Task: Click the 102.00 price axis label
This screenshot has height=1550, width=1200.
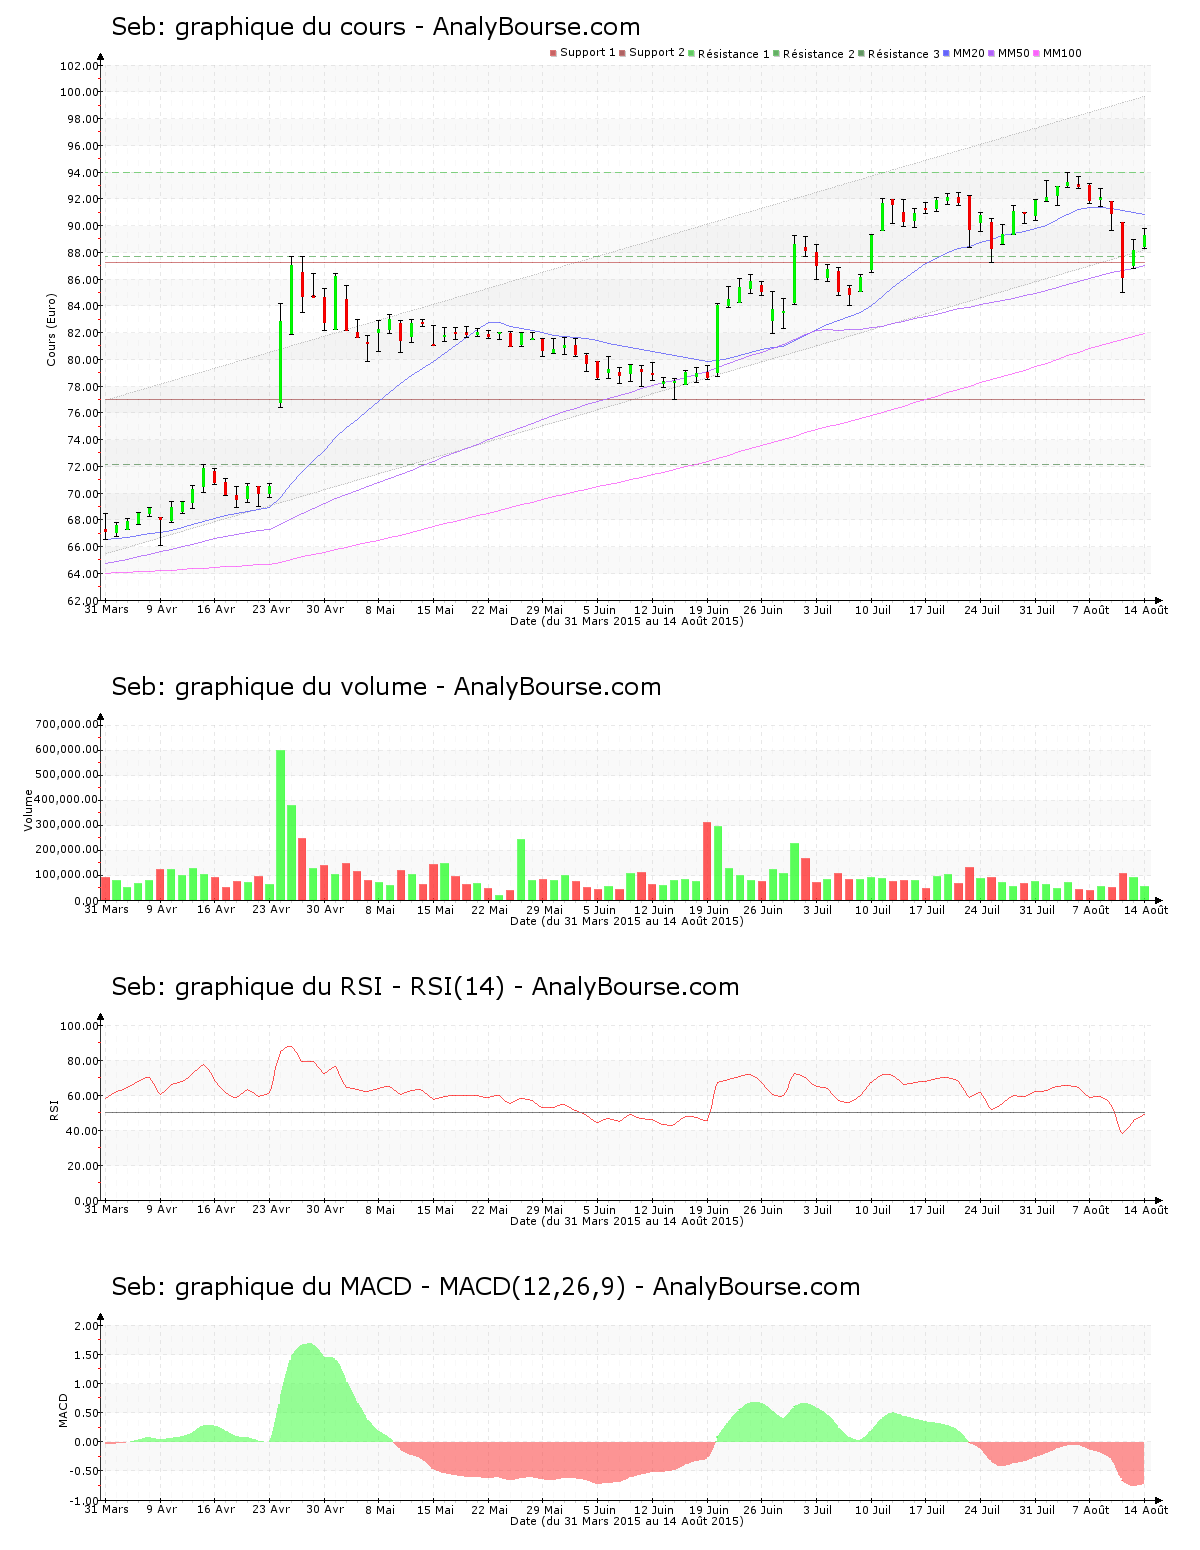Action: (79, 66)
